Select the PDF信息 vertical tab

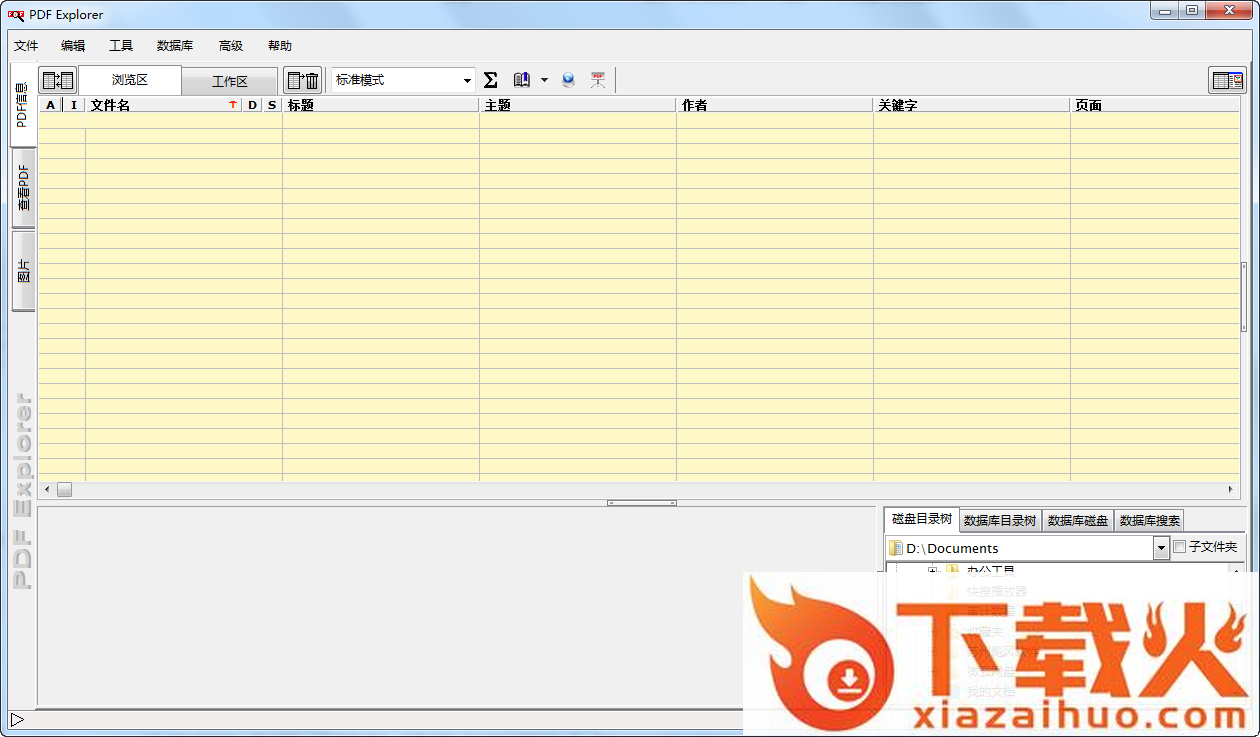23,105
